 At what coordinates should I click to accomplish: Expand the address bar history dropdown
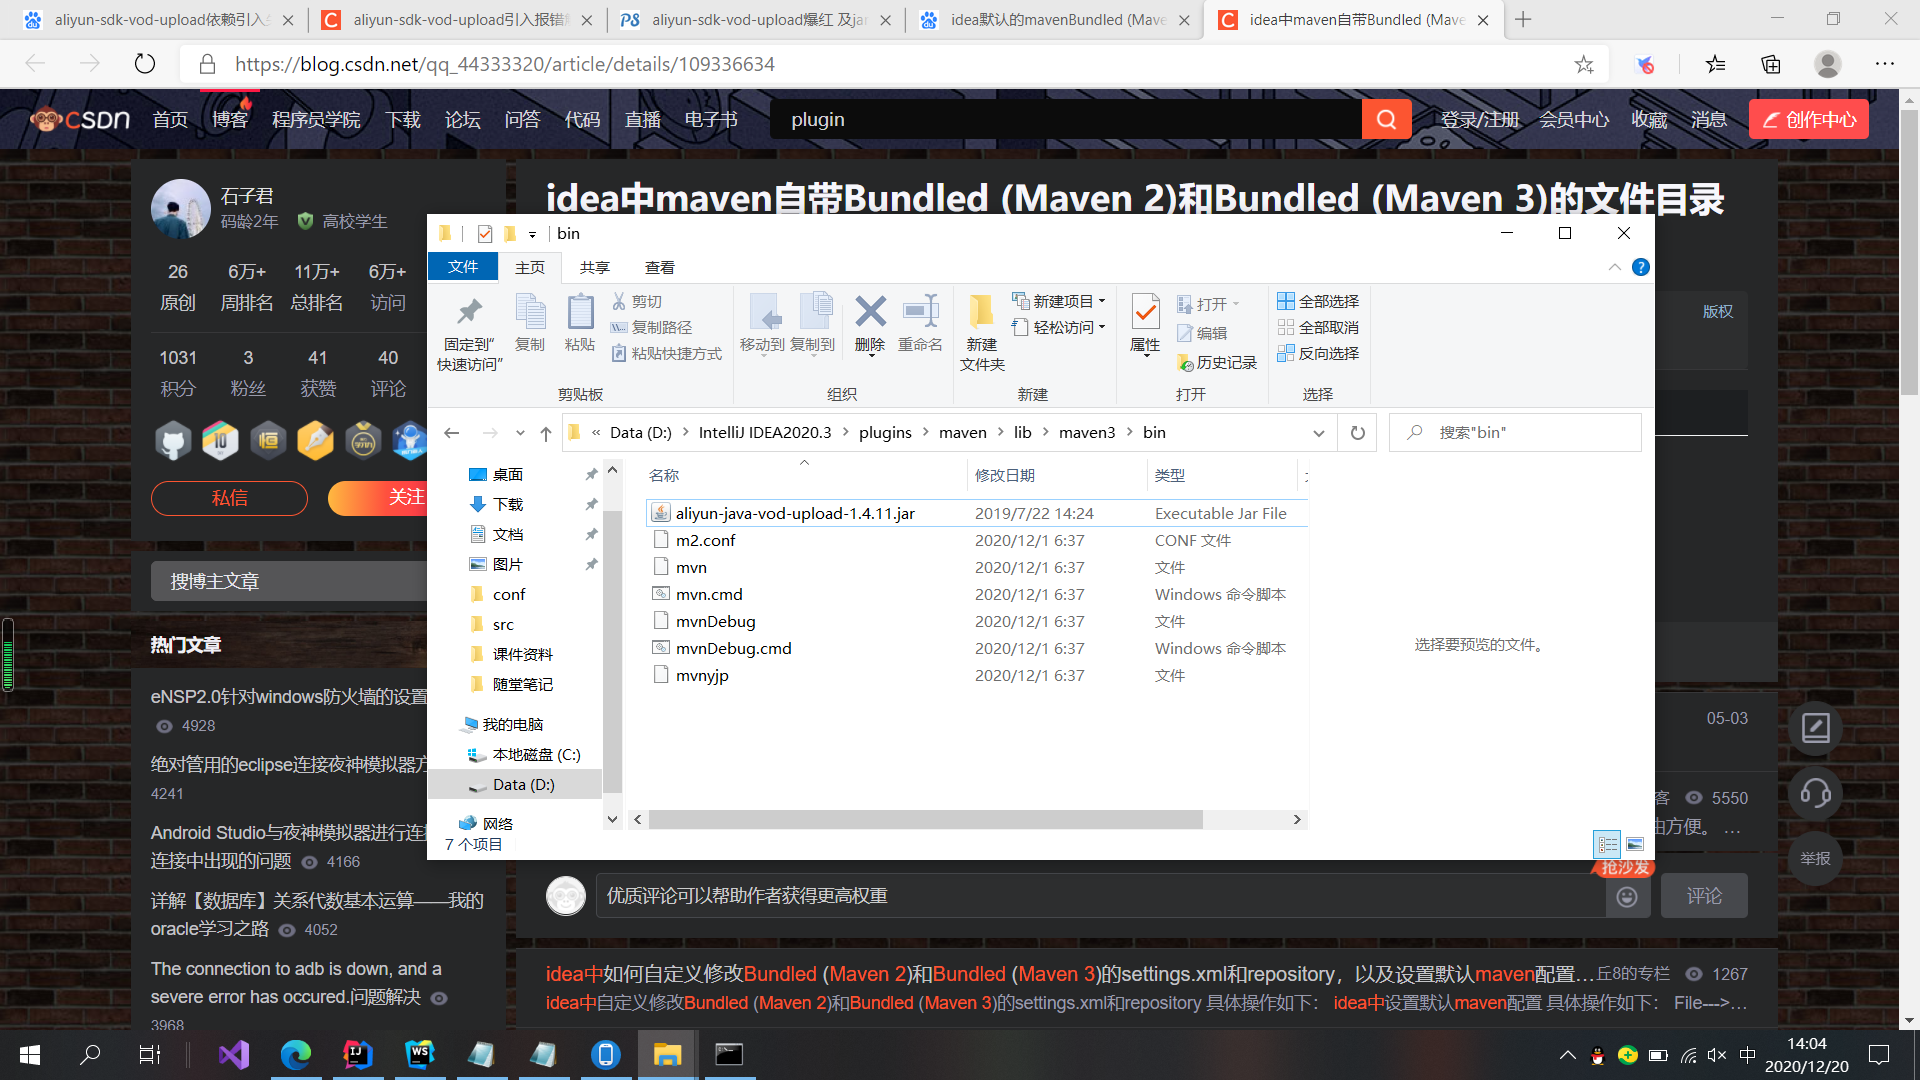(1319, 432)
